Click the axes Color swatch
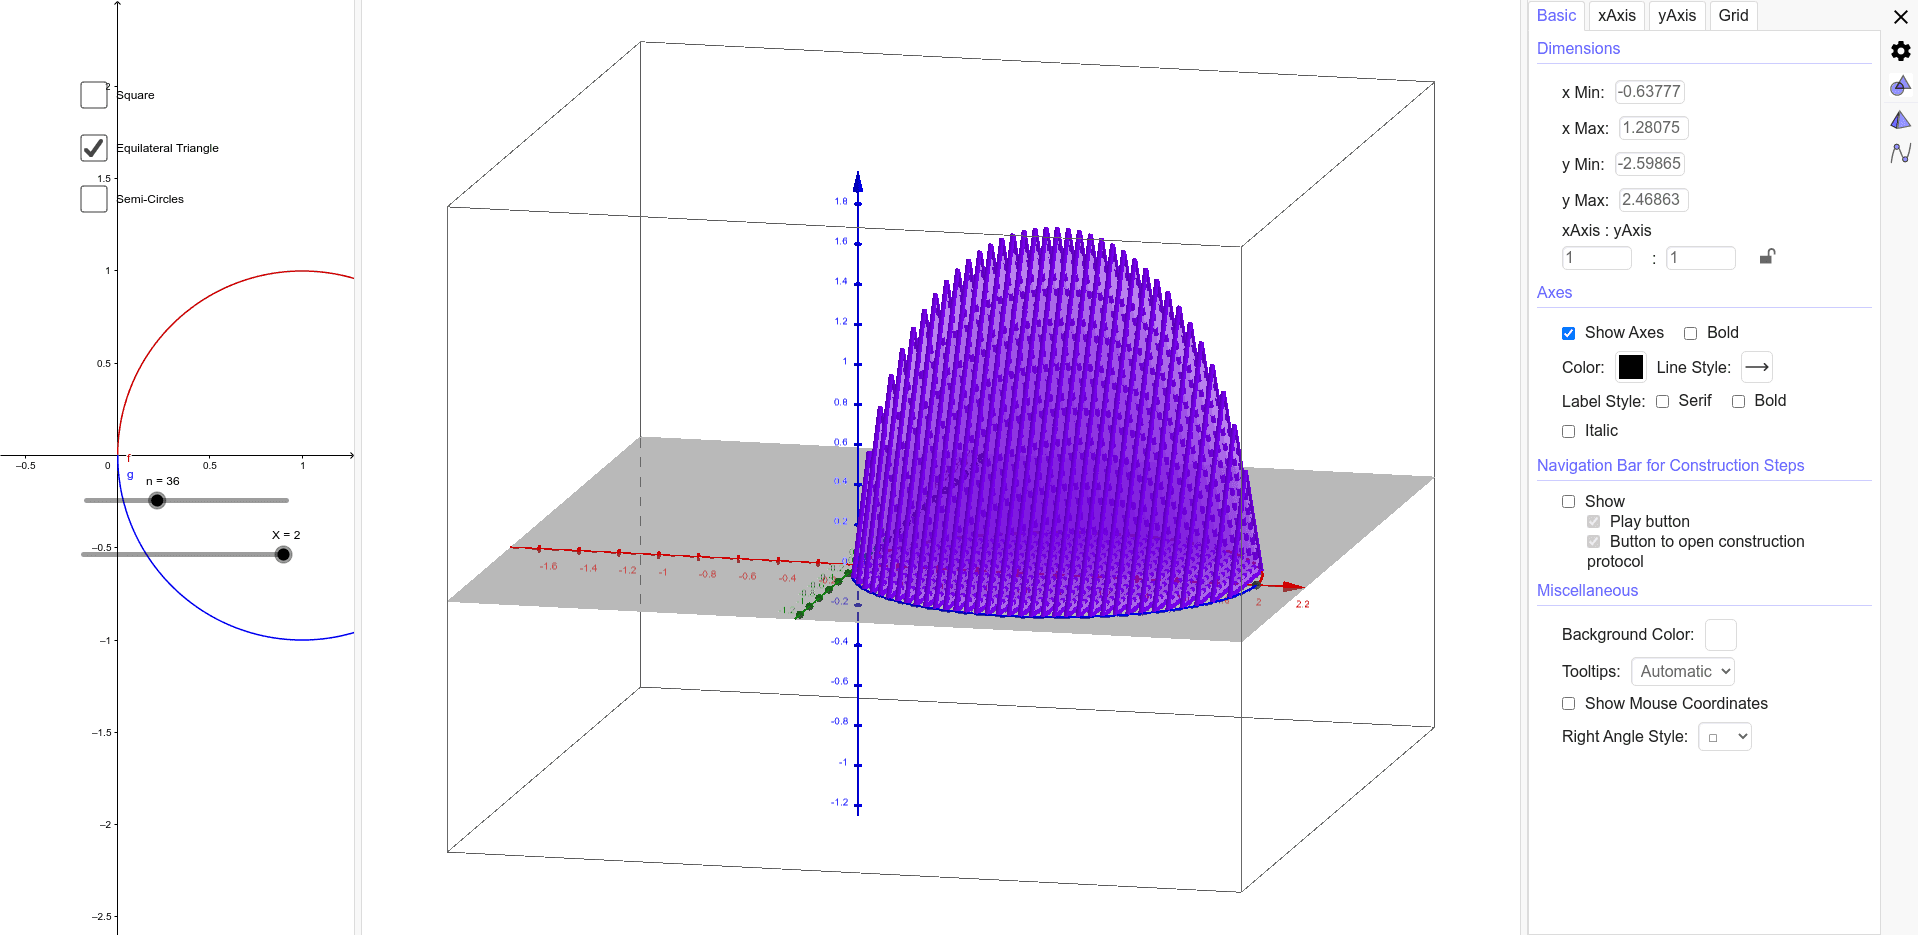This screenshot has height=937, width=1920. pyautogui.click(x=1631, y=367)
